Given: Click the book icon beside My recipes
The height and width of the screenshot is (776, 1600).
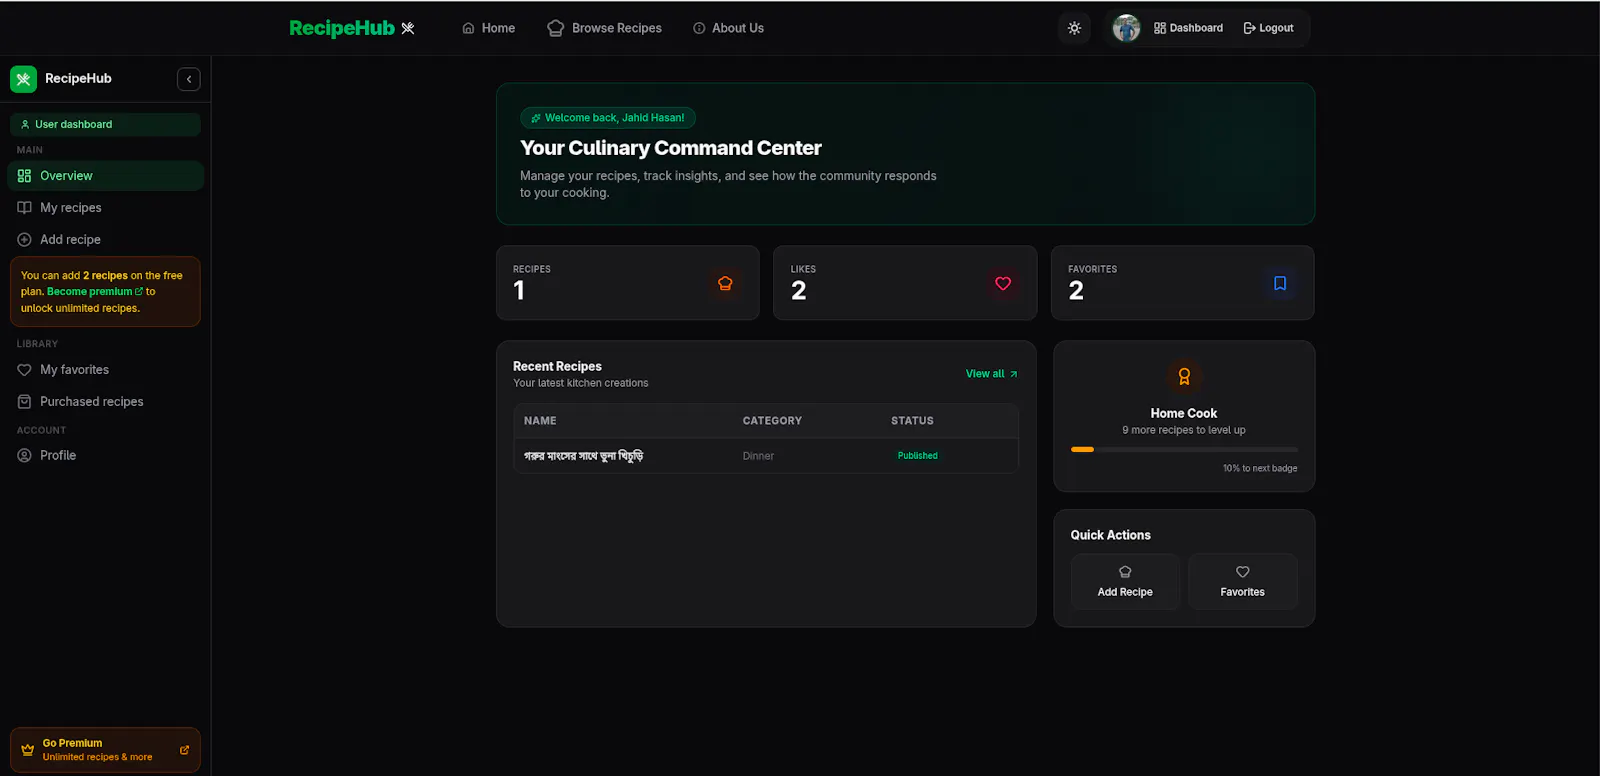Looking at the screenshot, I should click(24, 208).
